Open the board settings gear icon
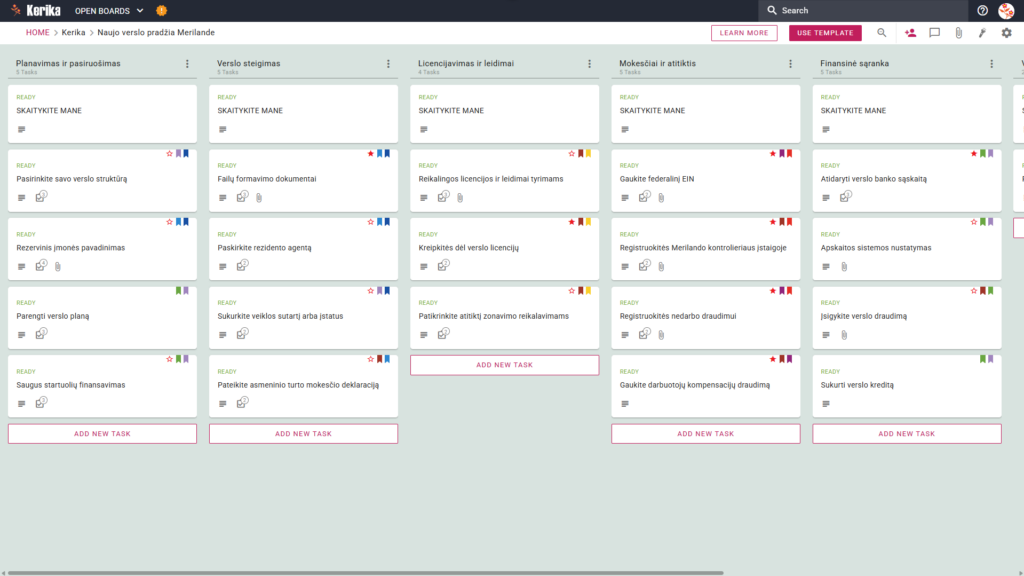The image size is (1024, 576). coord(1006,33)
